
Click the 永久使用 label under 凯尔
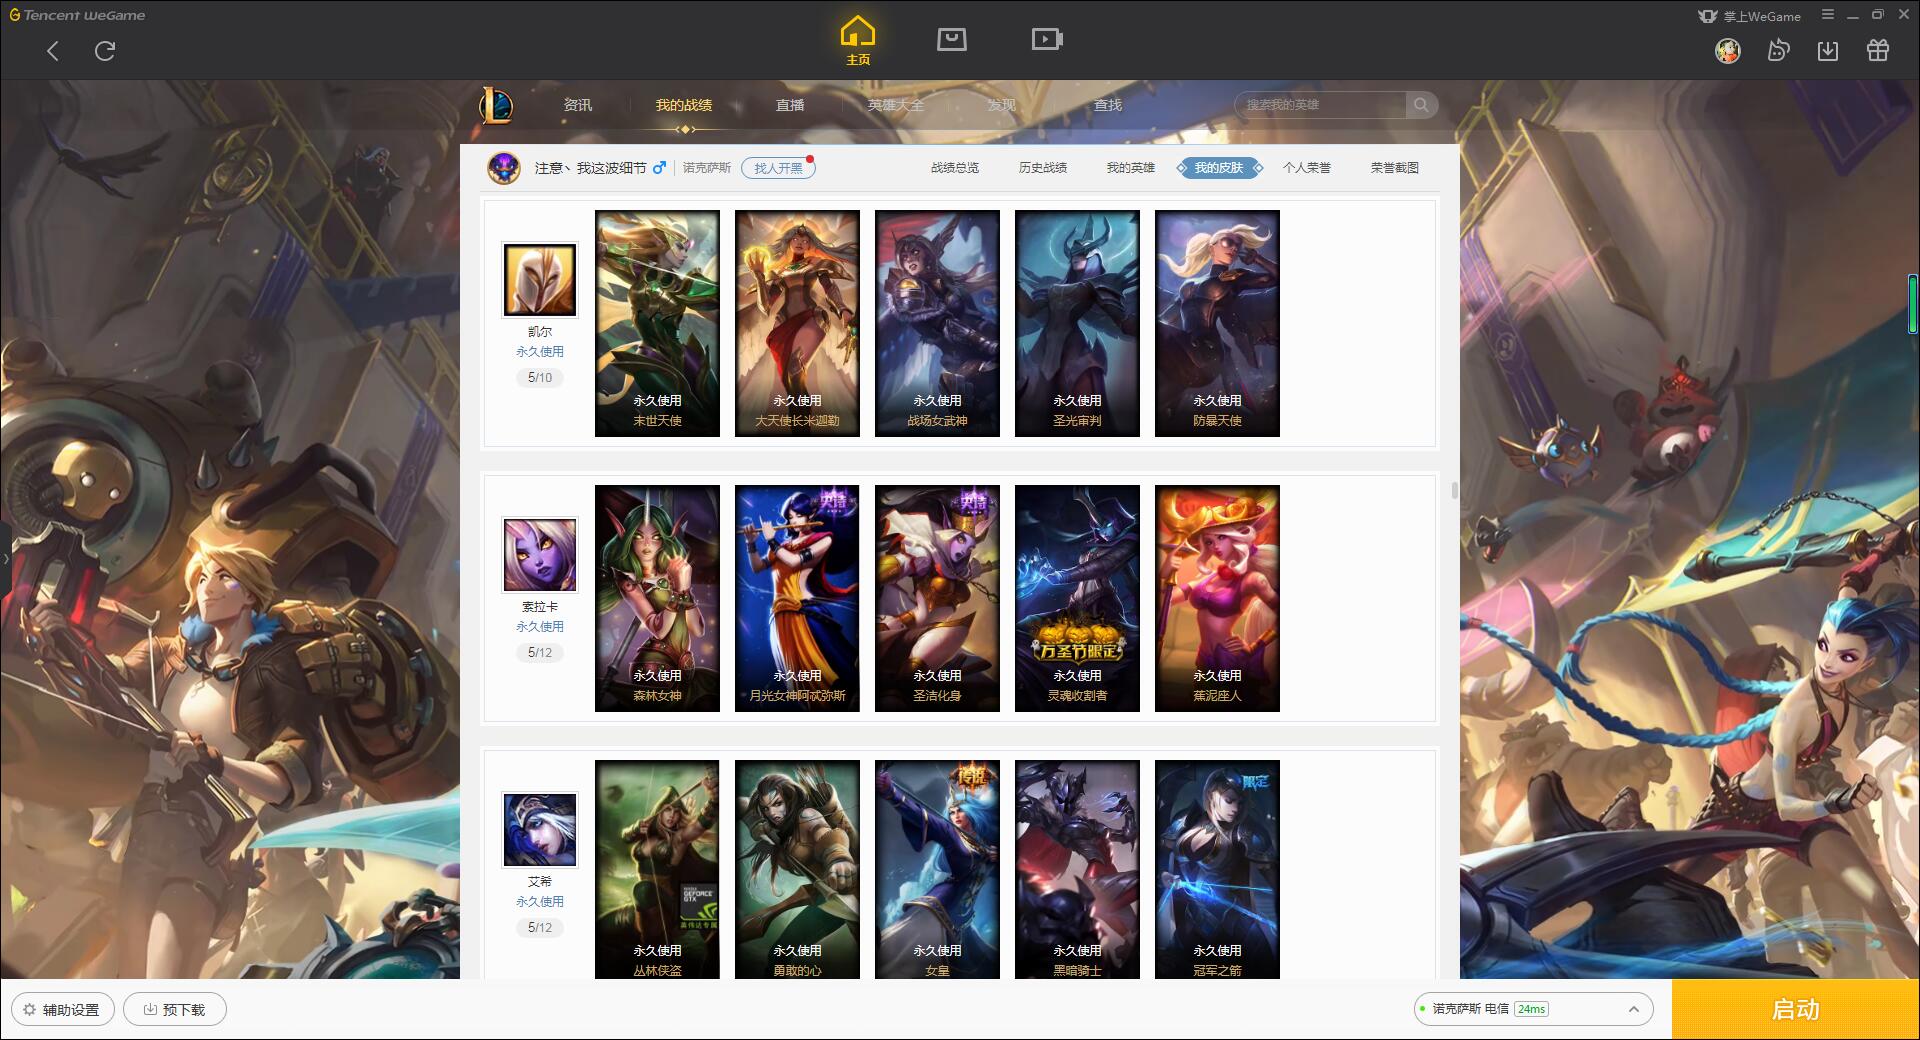540,352
